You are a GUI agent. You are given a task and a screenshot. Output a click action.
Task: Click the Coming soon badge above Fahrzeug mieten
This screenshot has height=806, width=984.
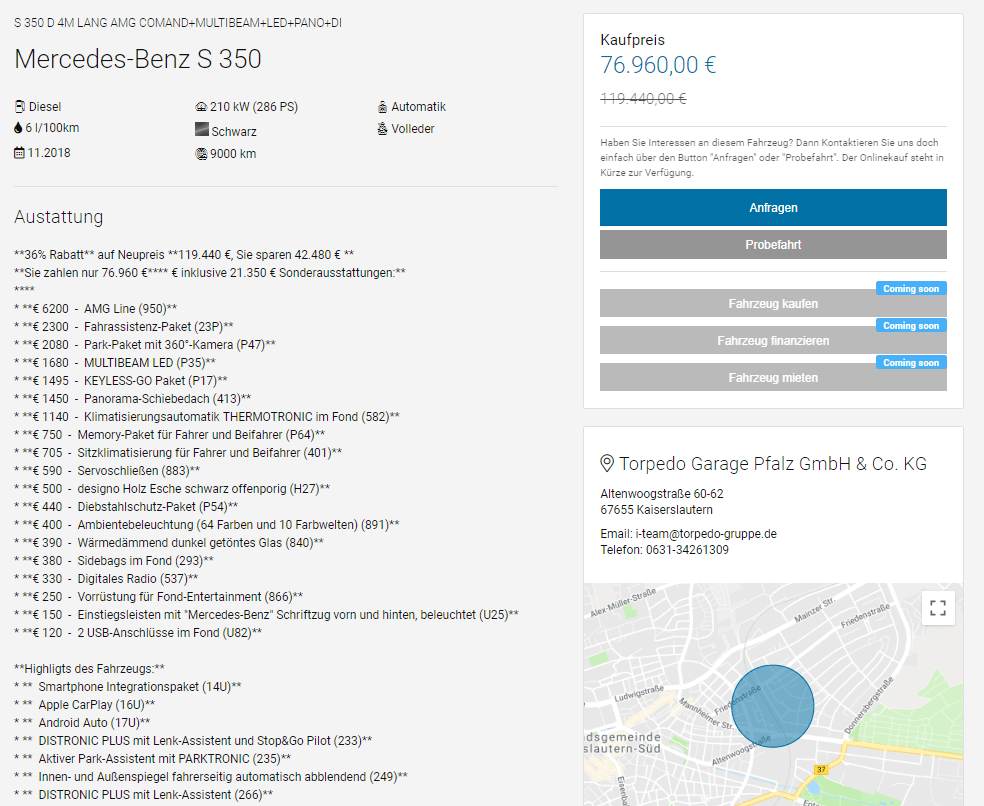click(911, 363)
